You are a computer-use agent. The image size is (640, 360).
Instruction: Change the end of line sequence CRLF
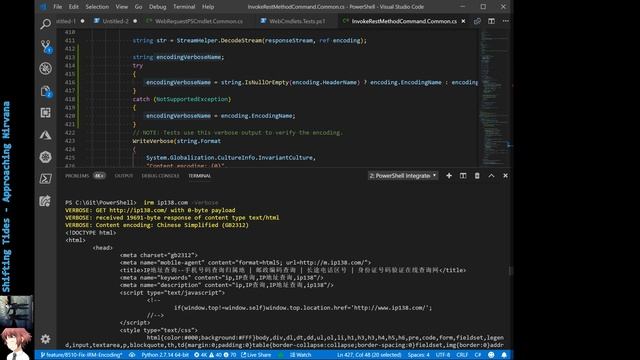[462, 355]
